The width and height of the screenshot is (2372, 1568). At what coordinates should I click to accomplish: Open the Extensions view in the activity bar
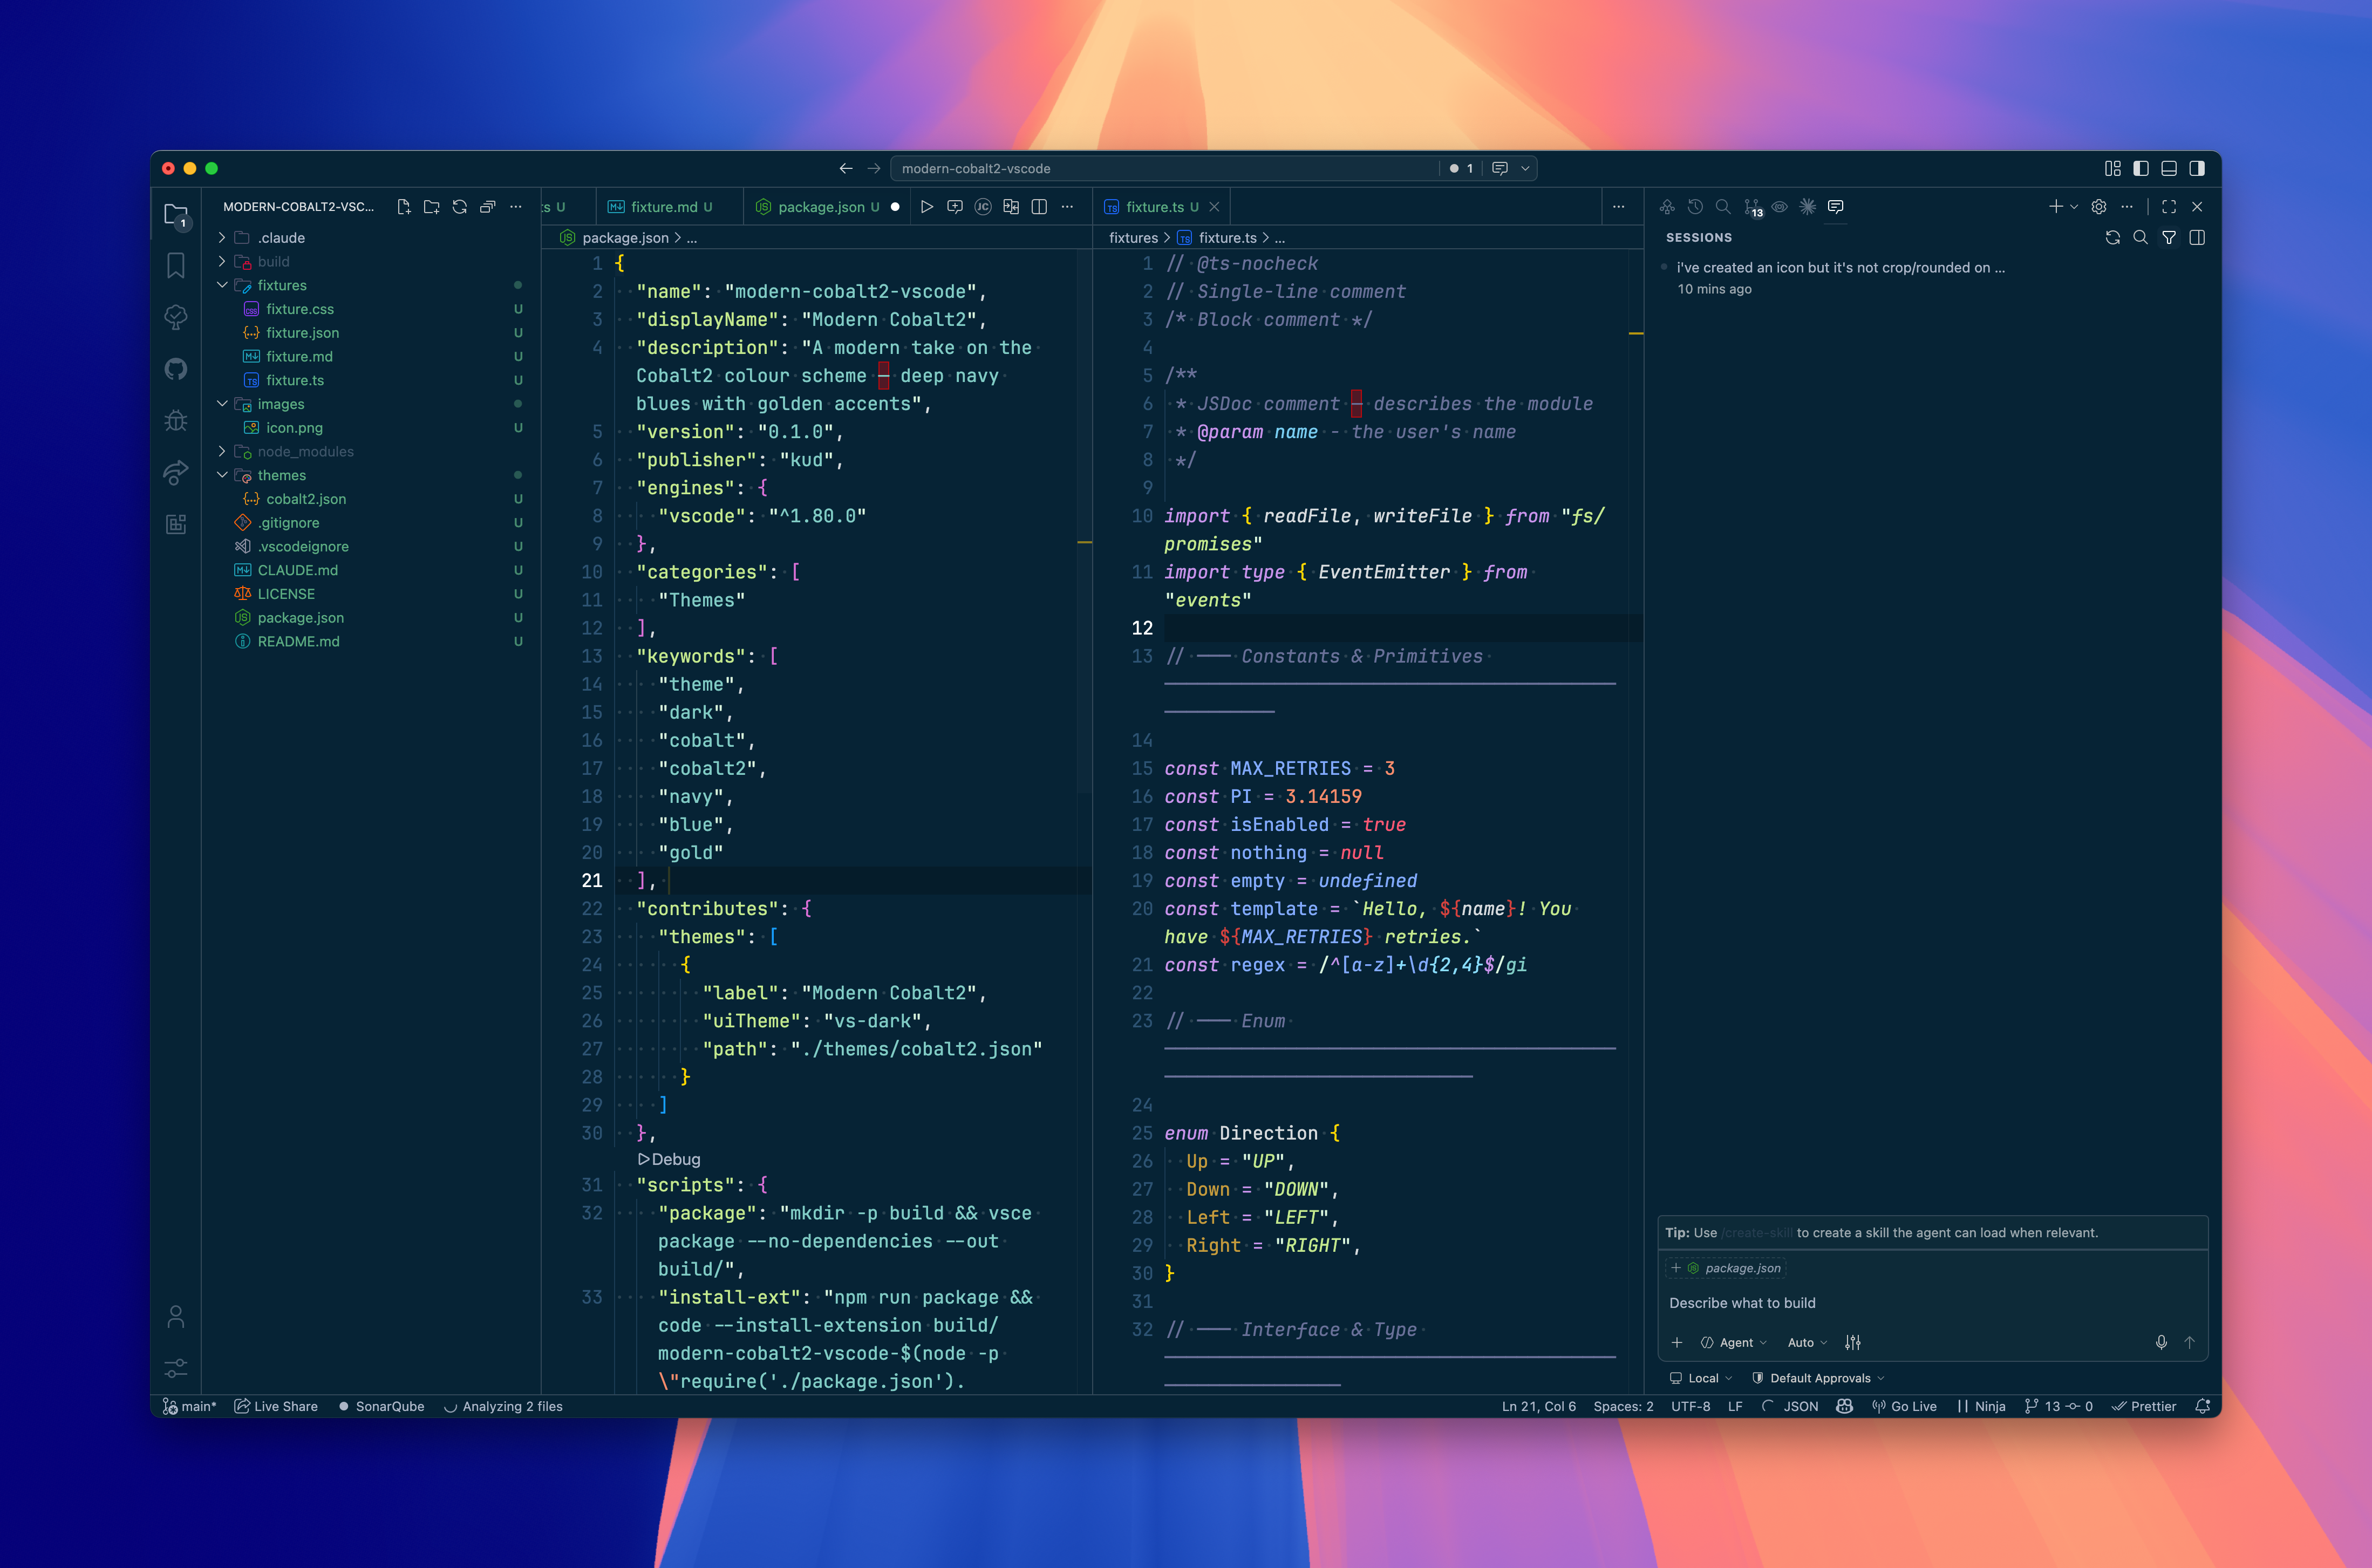point(176,524)
